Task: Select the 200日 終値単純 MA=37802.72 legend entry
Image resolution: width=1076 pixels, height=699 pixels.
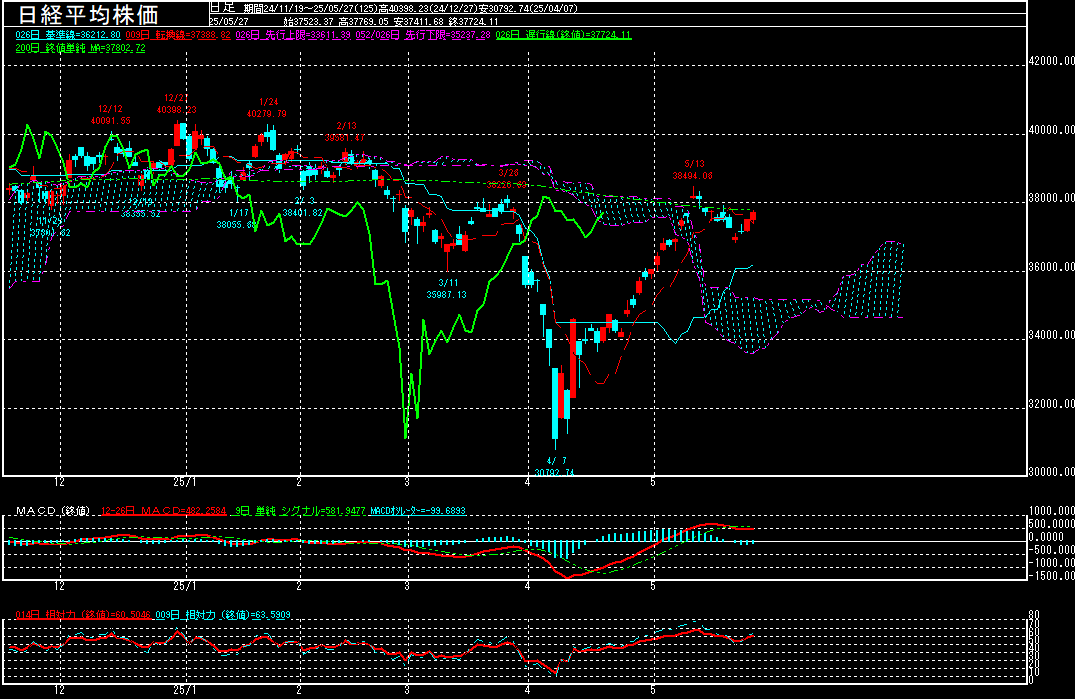Action: click(x=80, y=48)
